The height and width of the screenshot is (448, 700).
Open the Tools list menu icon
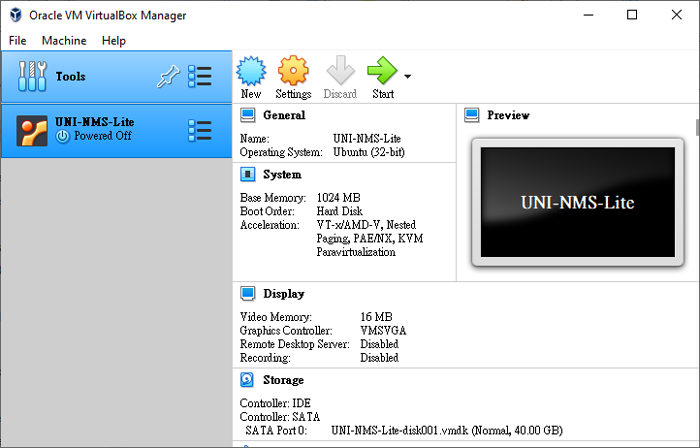pos(200,77)
